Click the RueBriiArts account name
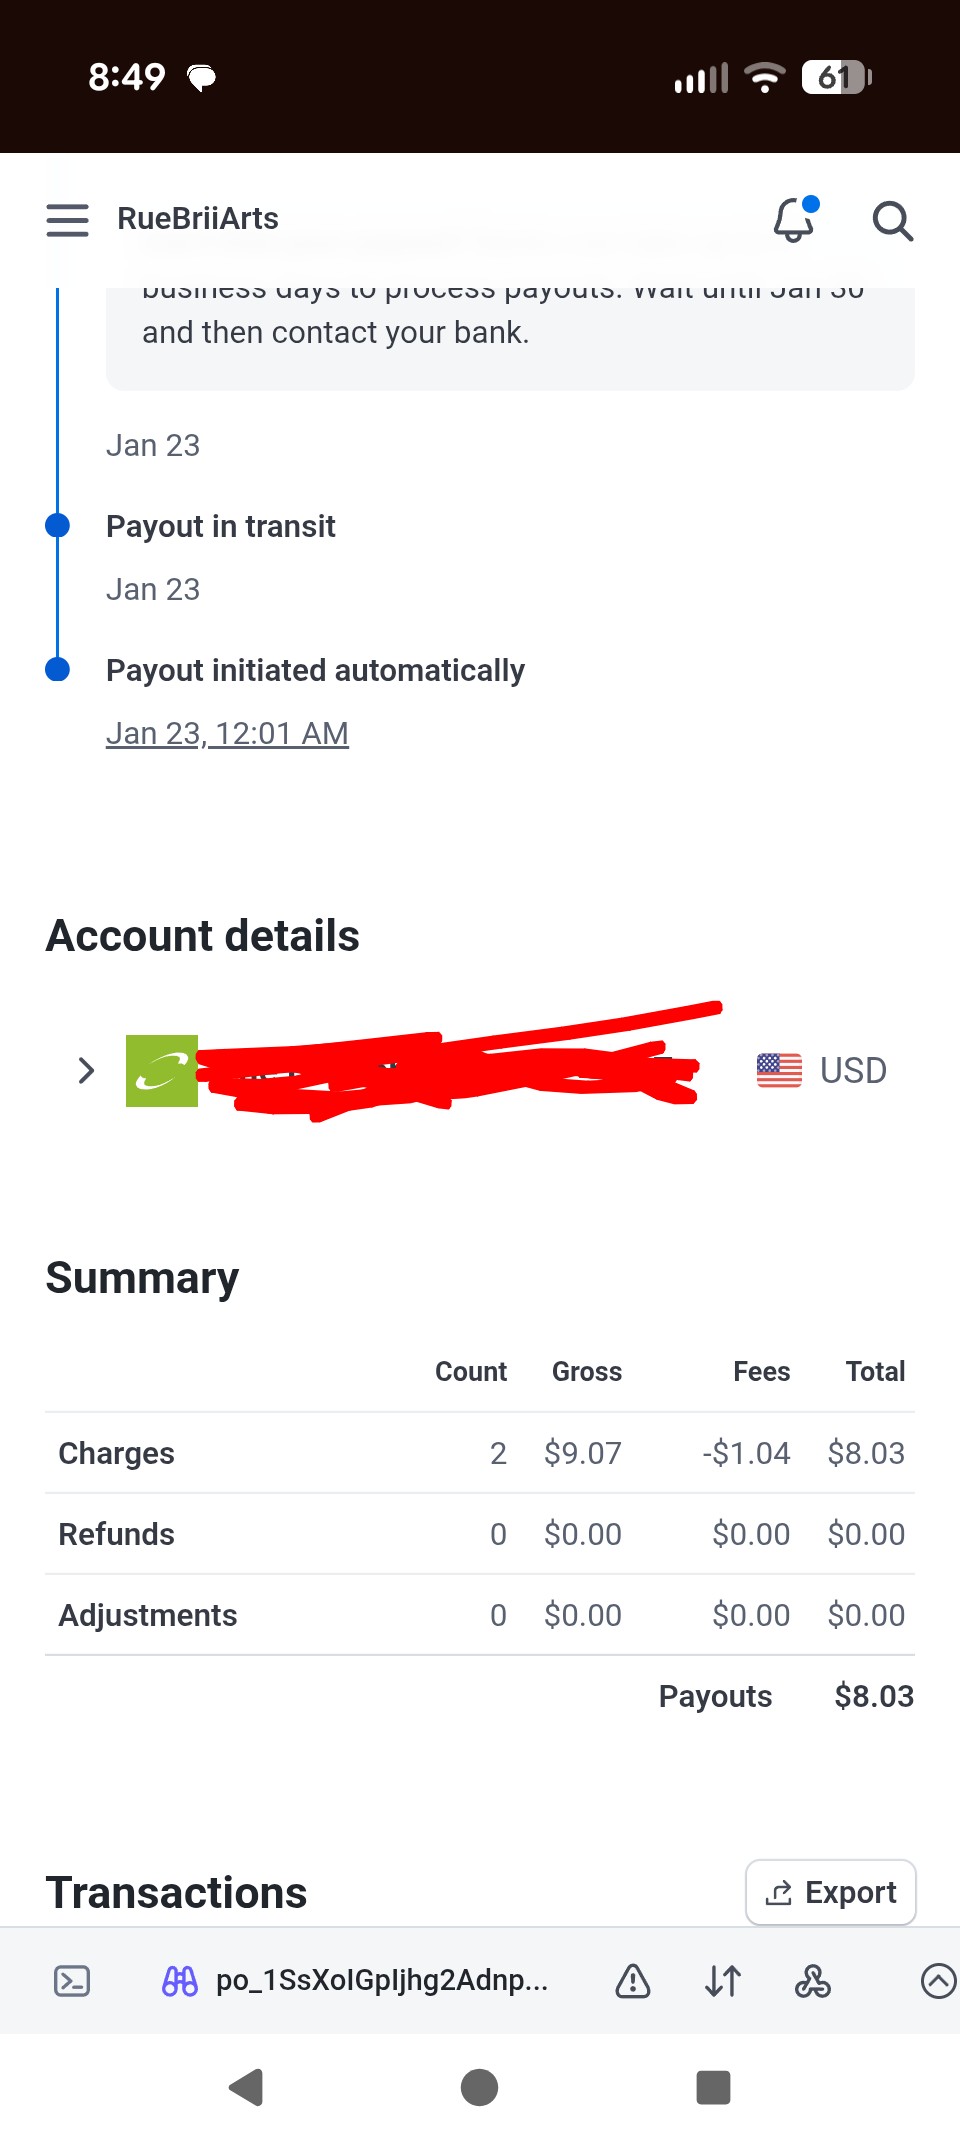Screen dimensions: 960x2142 coord(198,219)
